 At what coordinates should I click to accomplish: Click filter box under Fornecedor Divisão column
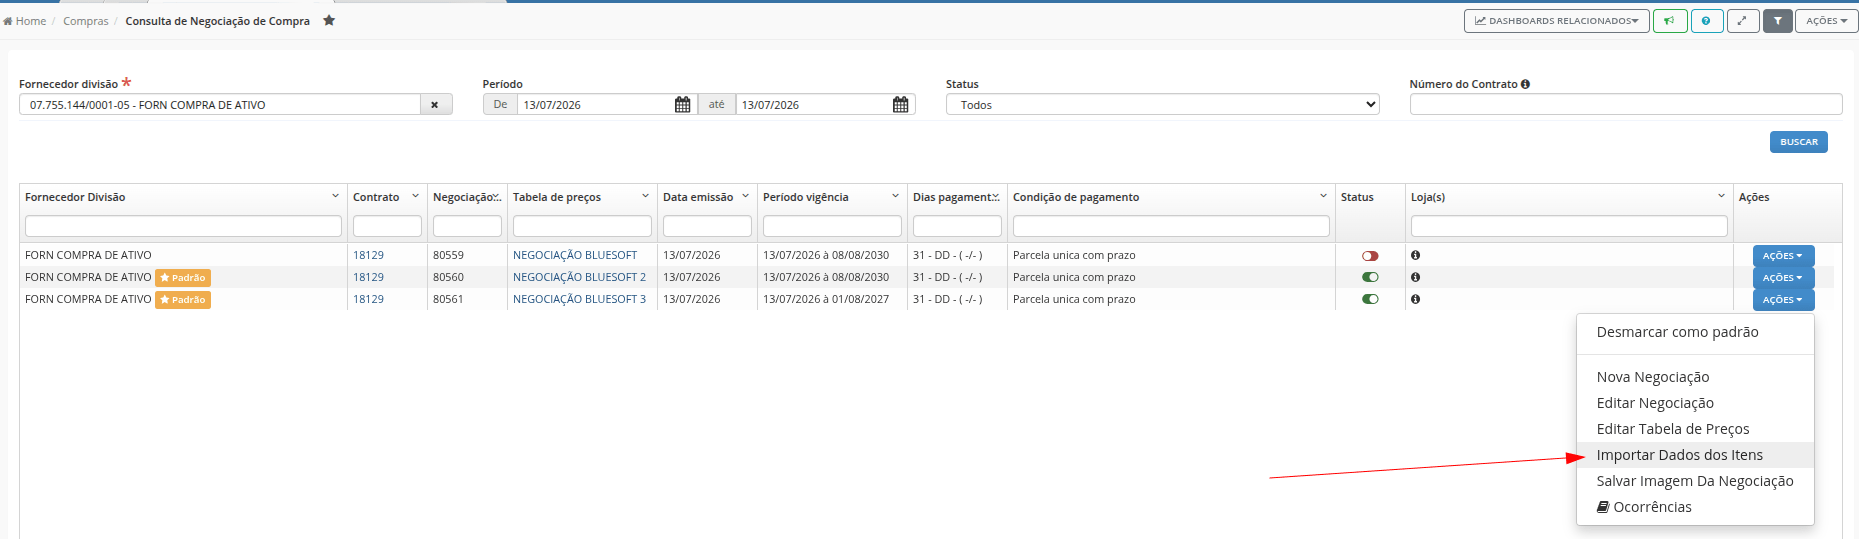[x=183, y=226]
